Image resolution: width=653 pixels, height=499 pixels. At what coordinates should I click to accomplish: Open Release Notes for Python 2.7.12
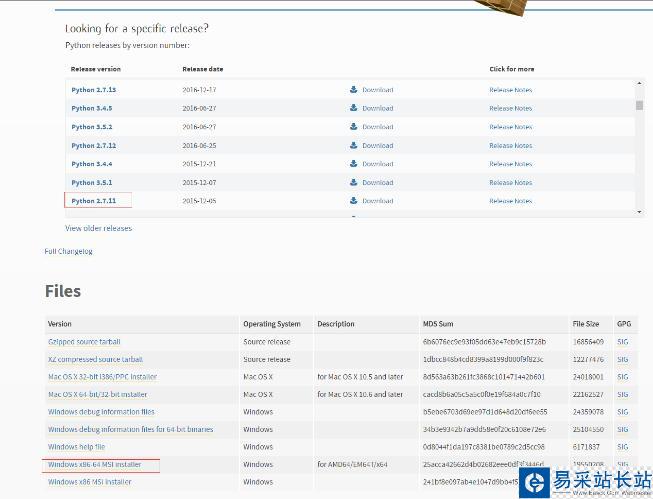point(511,146)
